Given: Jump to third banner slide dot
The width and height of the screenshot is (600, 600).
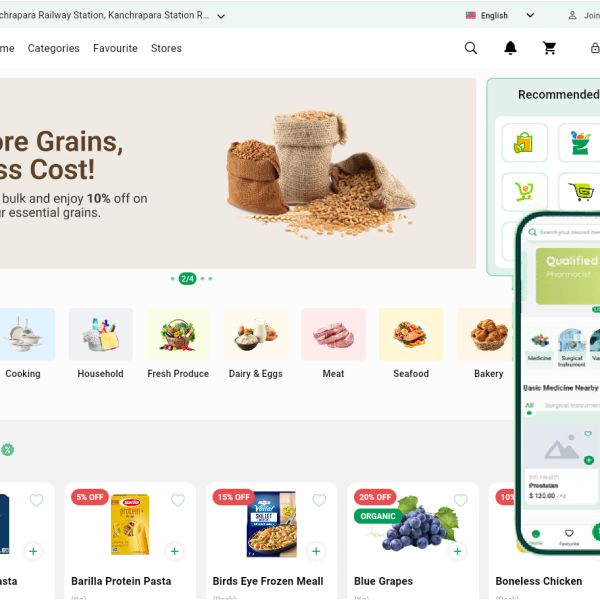Looking at the screenshot, I should click(x=202, y=279).
